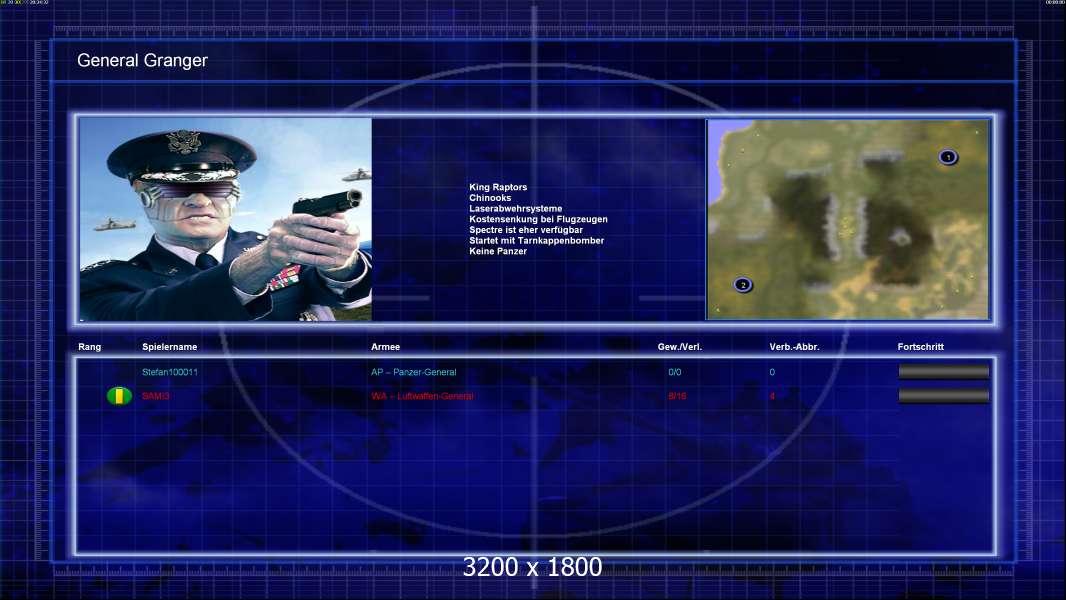Select start position marker 1 on the map
The image size is (1066, 600).
tap(948, 157)
